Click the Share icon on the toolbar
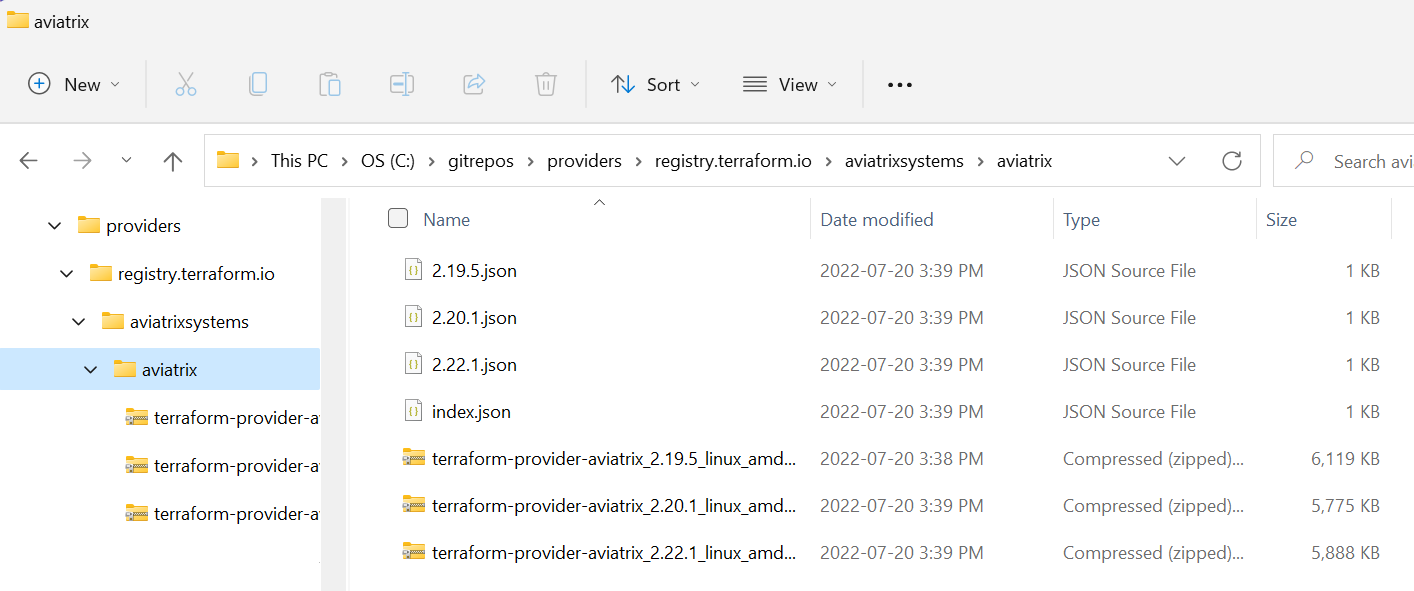 pyautogui.click(x=474, y=84)
